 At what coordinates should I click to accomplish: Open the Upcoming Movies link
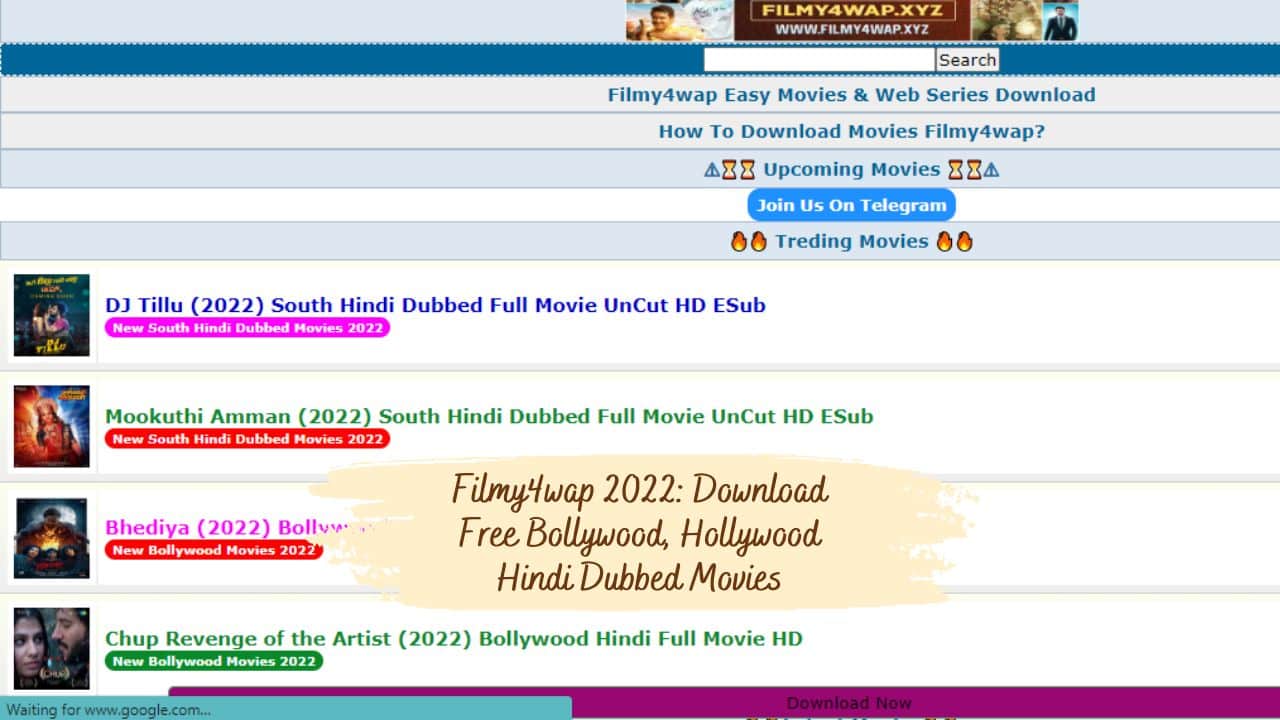tap(851, 169)
